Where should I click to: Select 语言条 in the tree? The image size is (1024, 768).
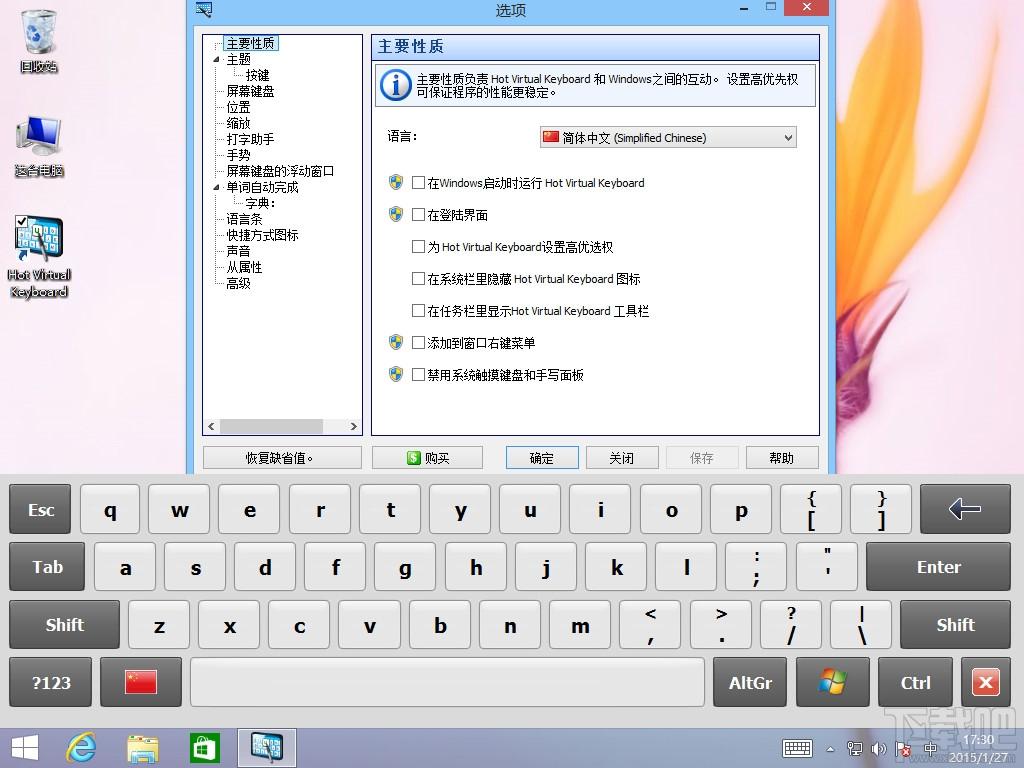click(x=244, y=219)
